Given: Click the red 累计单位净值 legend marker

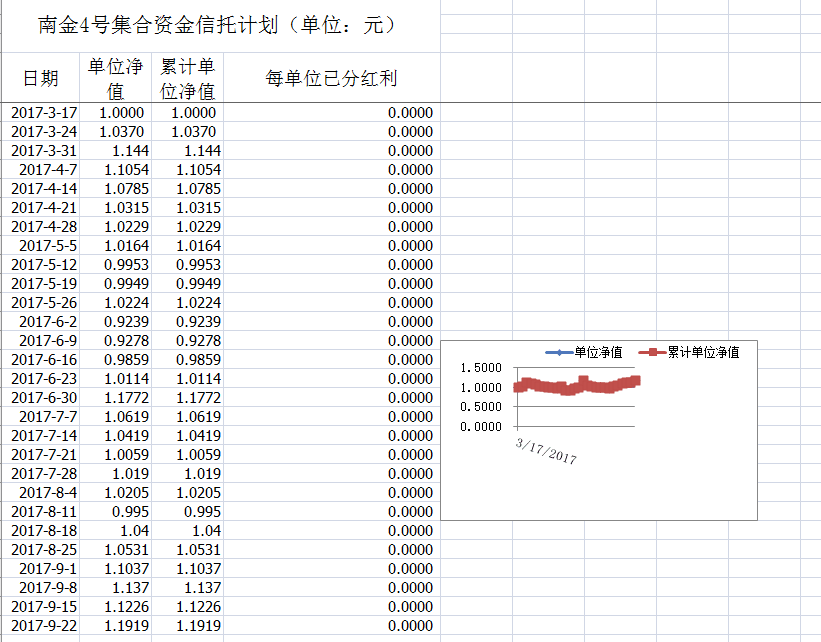Looking at the screenshot, I should coord(652,352).
